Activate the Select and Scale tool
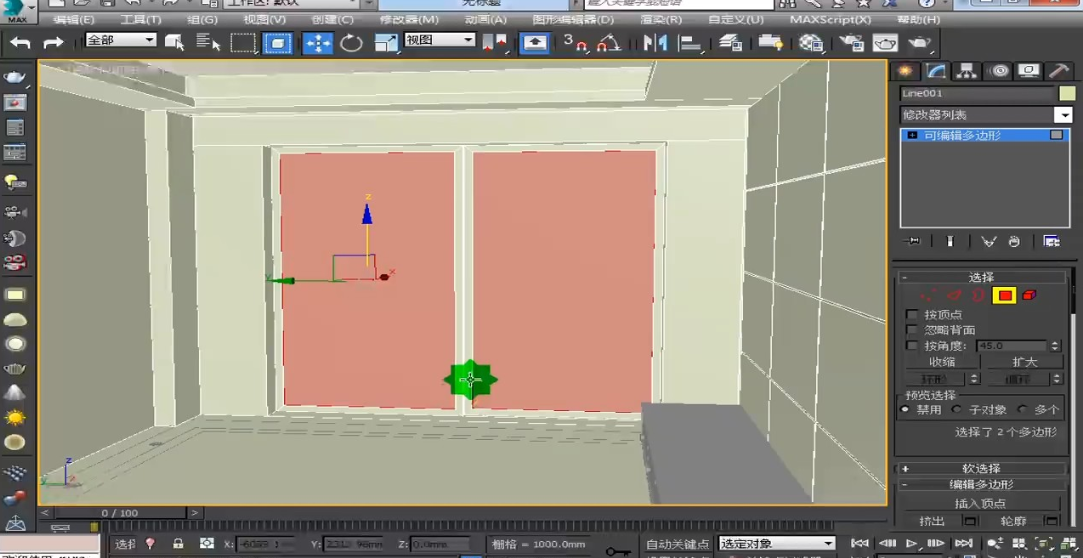1083x558 pixels. (386, 43)
